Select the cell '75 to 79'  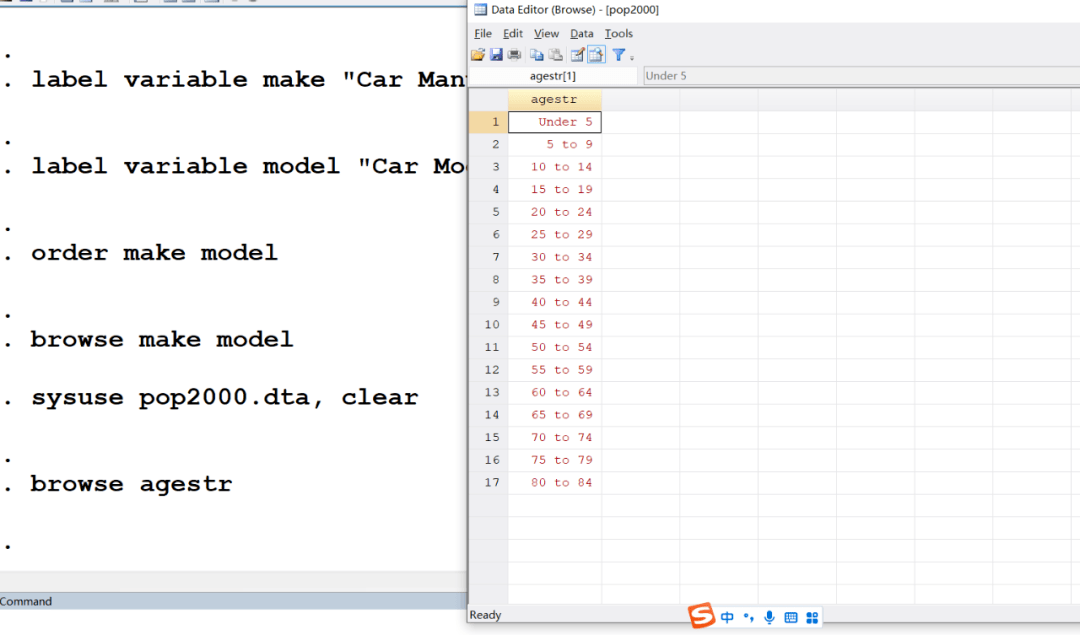[x=554, y=460]
